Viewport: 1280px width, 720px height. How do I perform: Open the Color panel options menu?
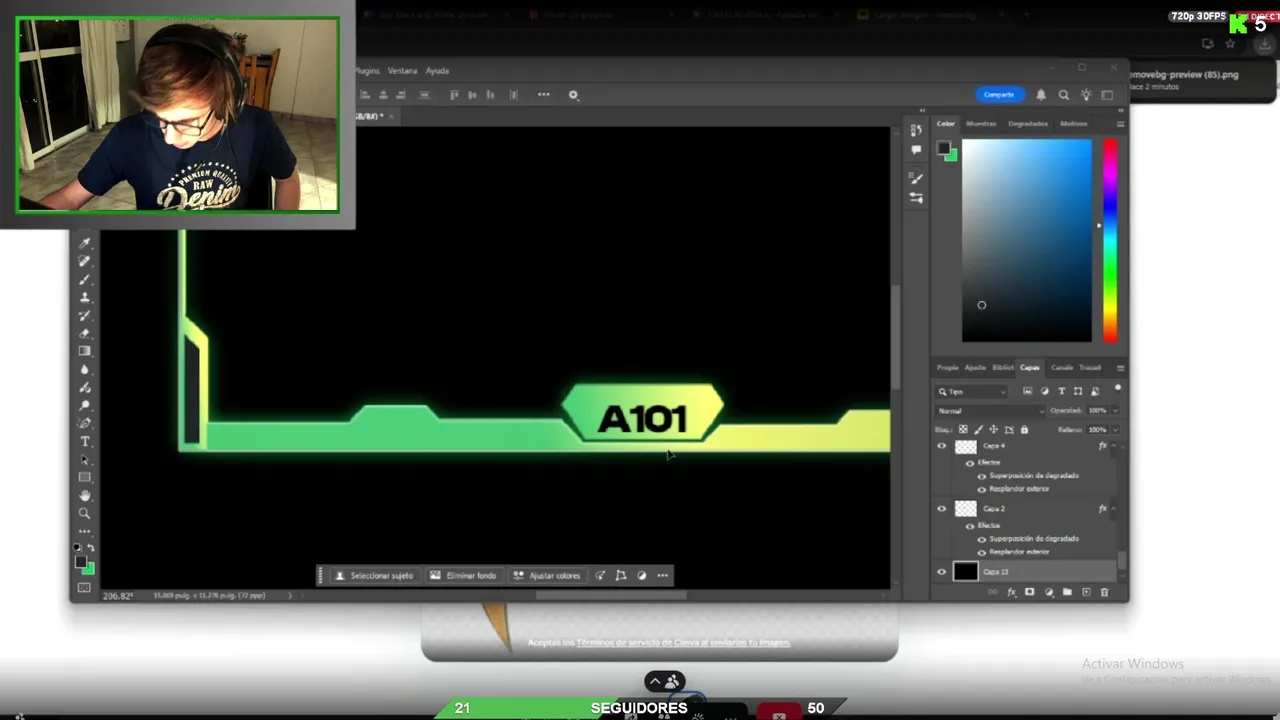1120,124
